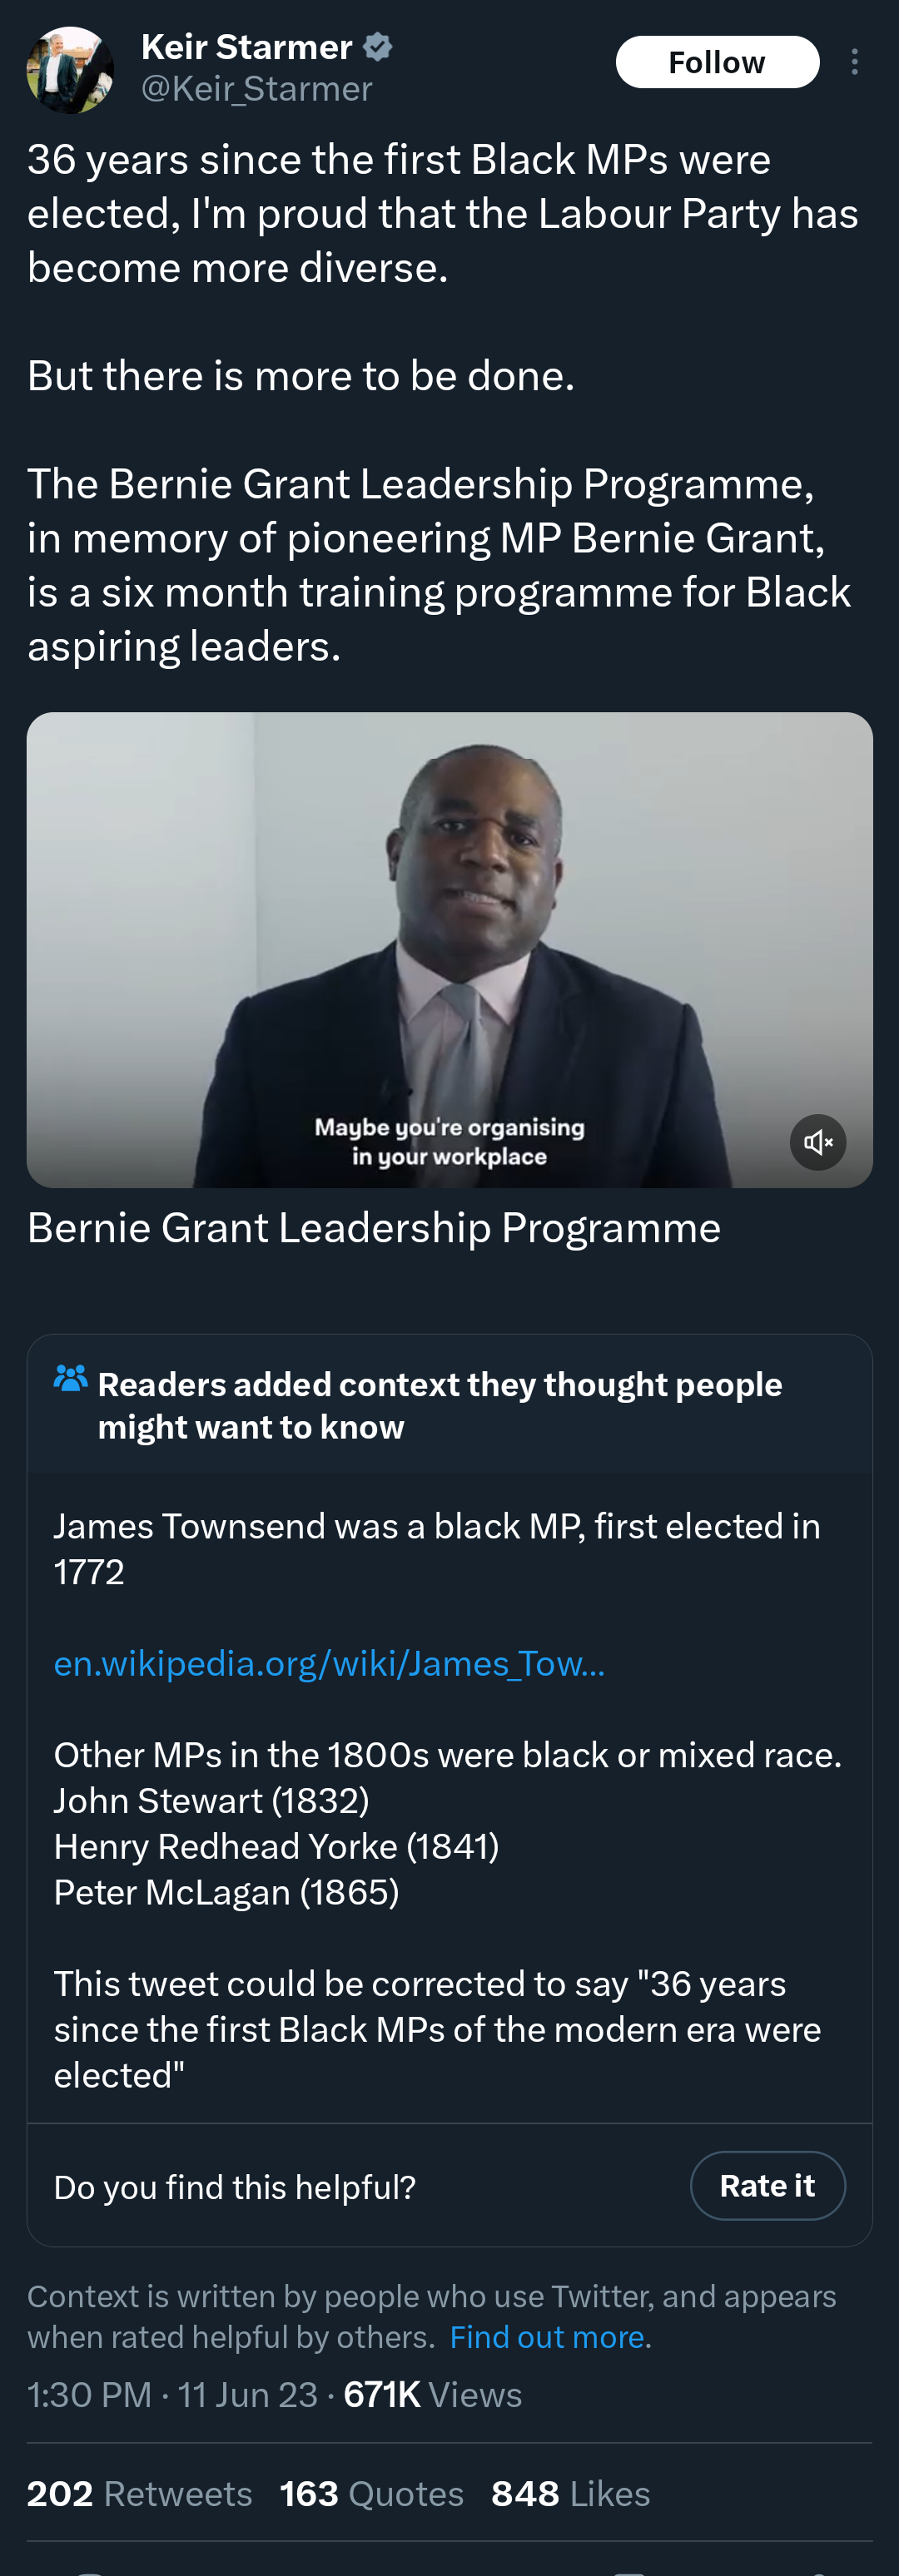Image resolution: width=899 pixels, height=2576 pixels.
Task: Click the Keir Starmer display name
Action: pos(246,46)
